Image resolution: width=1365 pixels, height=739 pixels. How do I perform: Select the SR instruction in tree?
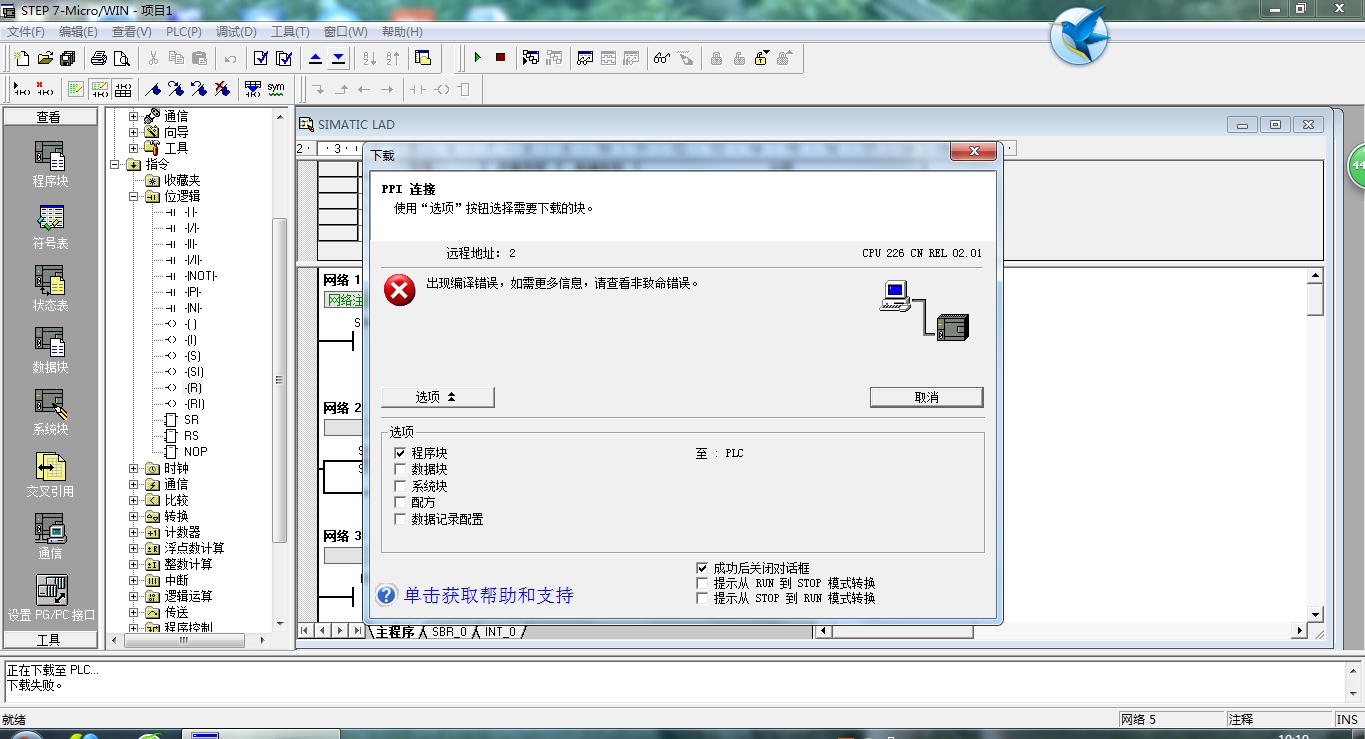click(190, 420)
